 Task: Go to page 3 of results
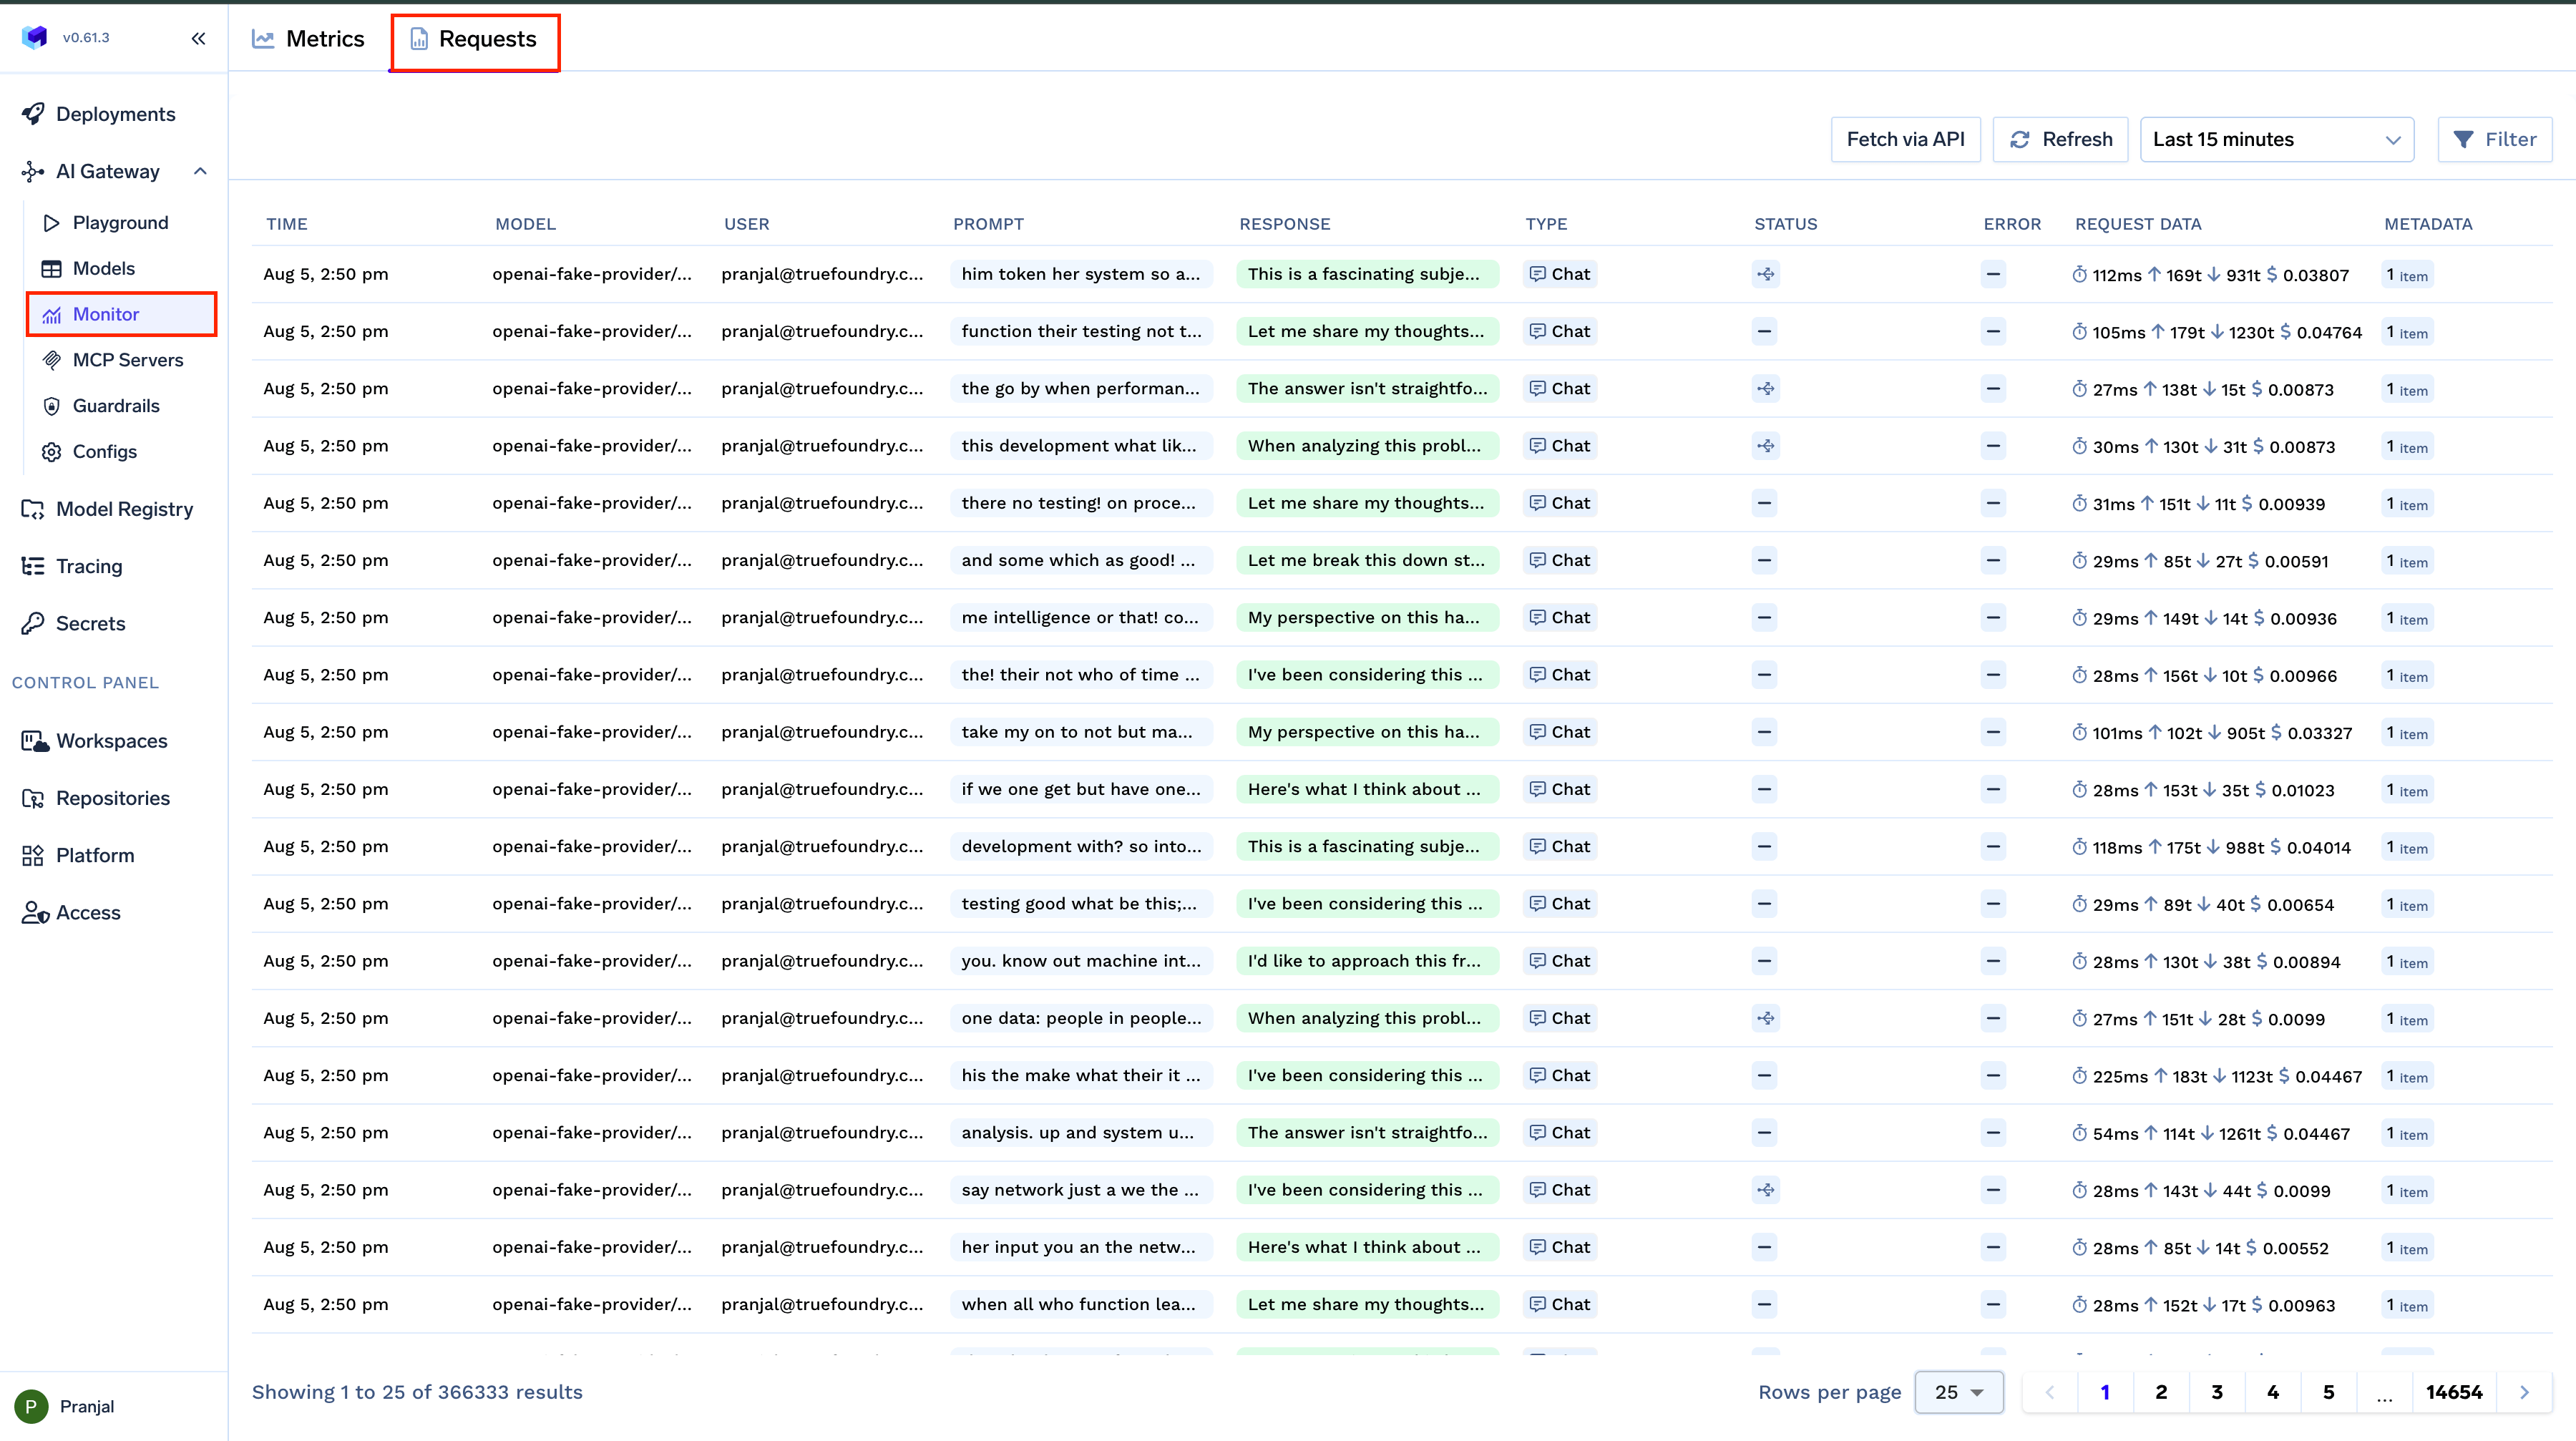pyautogui.click(x=2216, y=1392)
